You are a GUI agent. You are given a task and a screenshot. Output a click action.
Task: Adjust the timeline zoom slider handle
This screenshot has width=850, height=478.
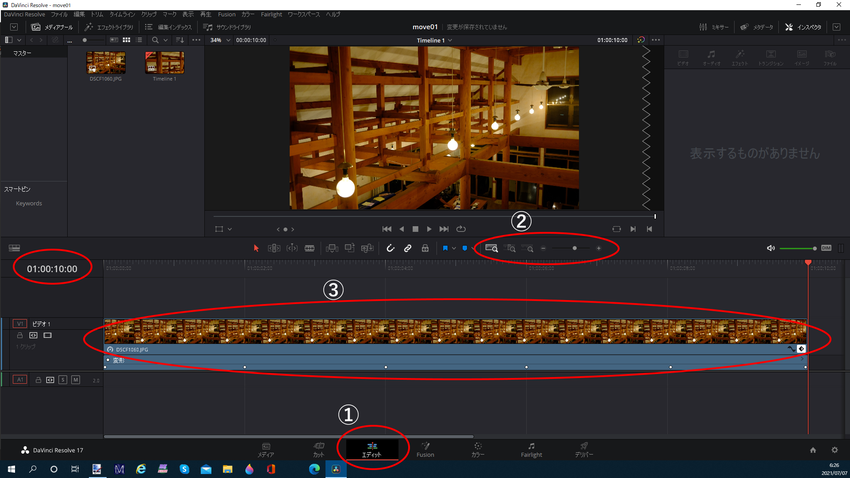[x=575, y=248]
